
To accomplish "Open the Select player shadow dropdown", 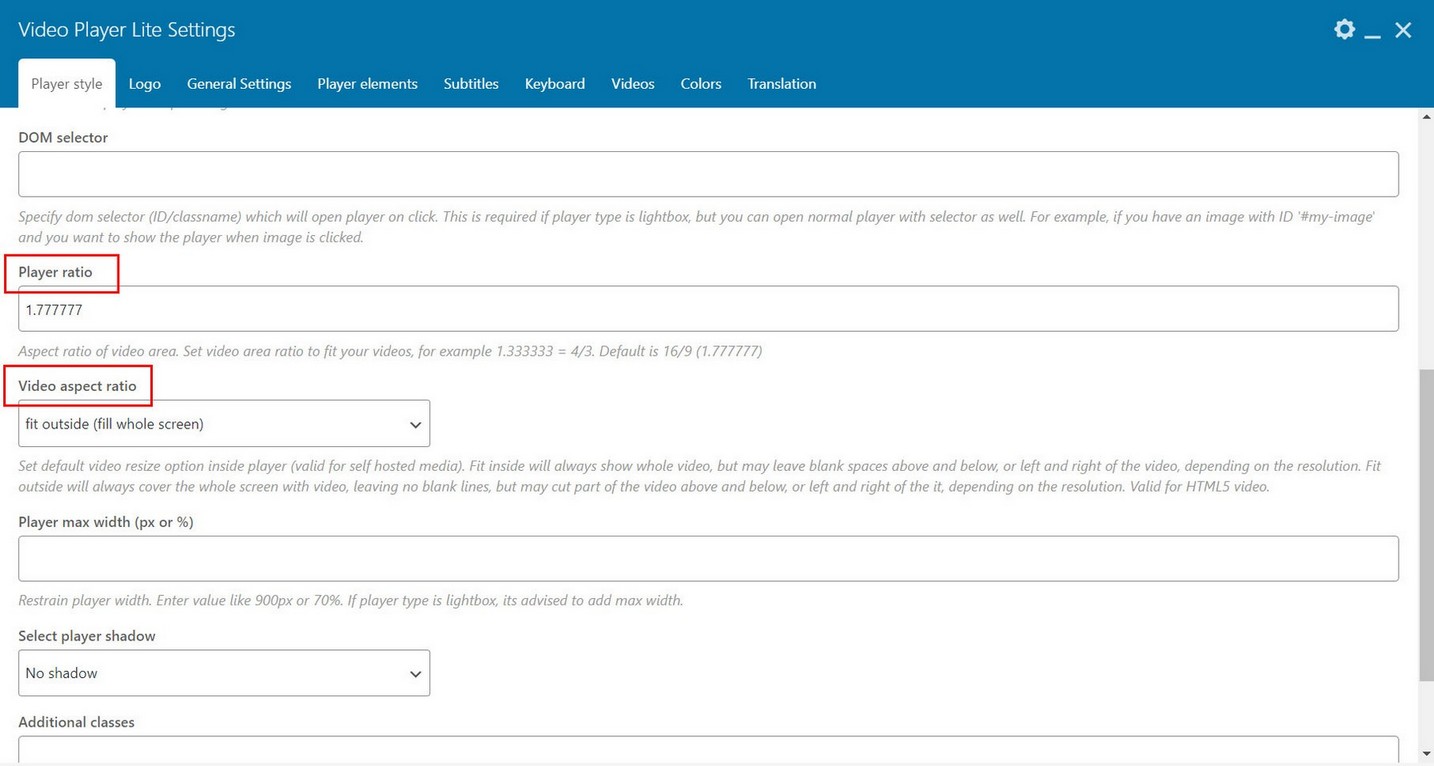I will [224, 673].
